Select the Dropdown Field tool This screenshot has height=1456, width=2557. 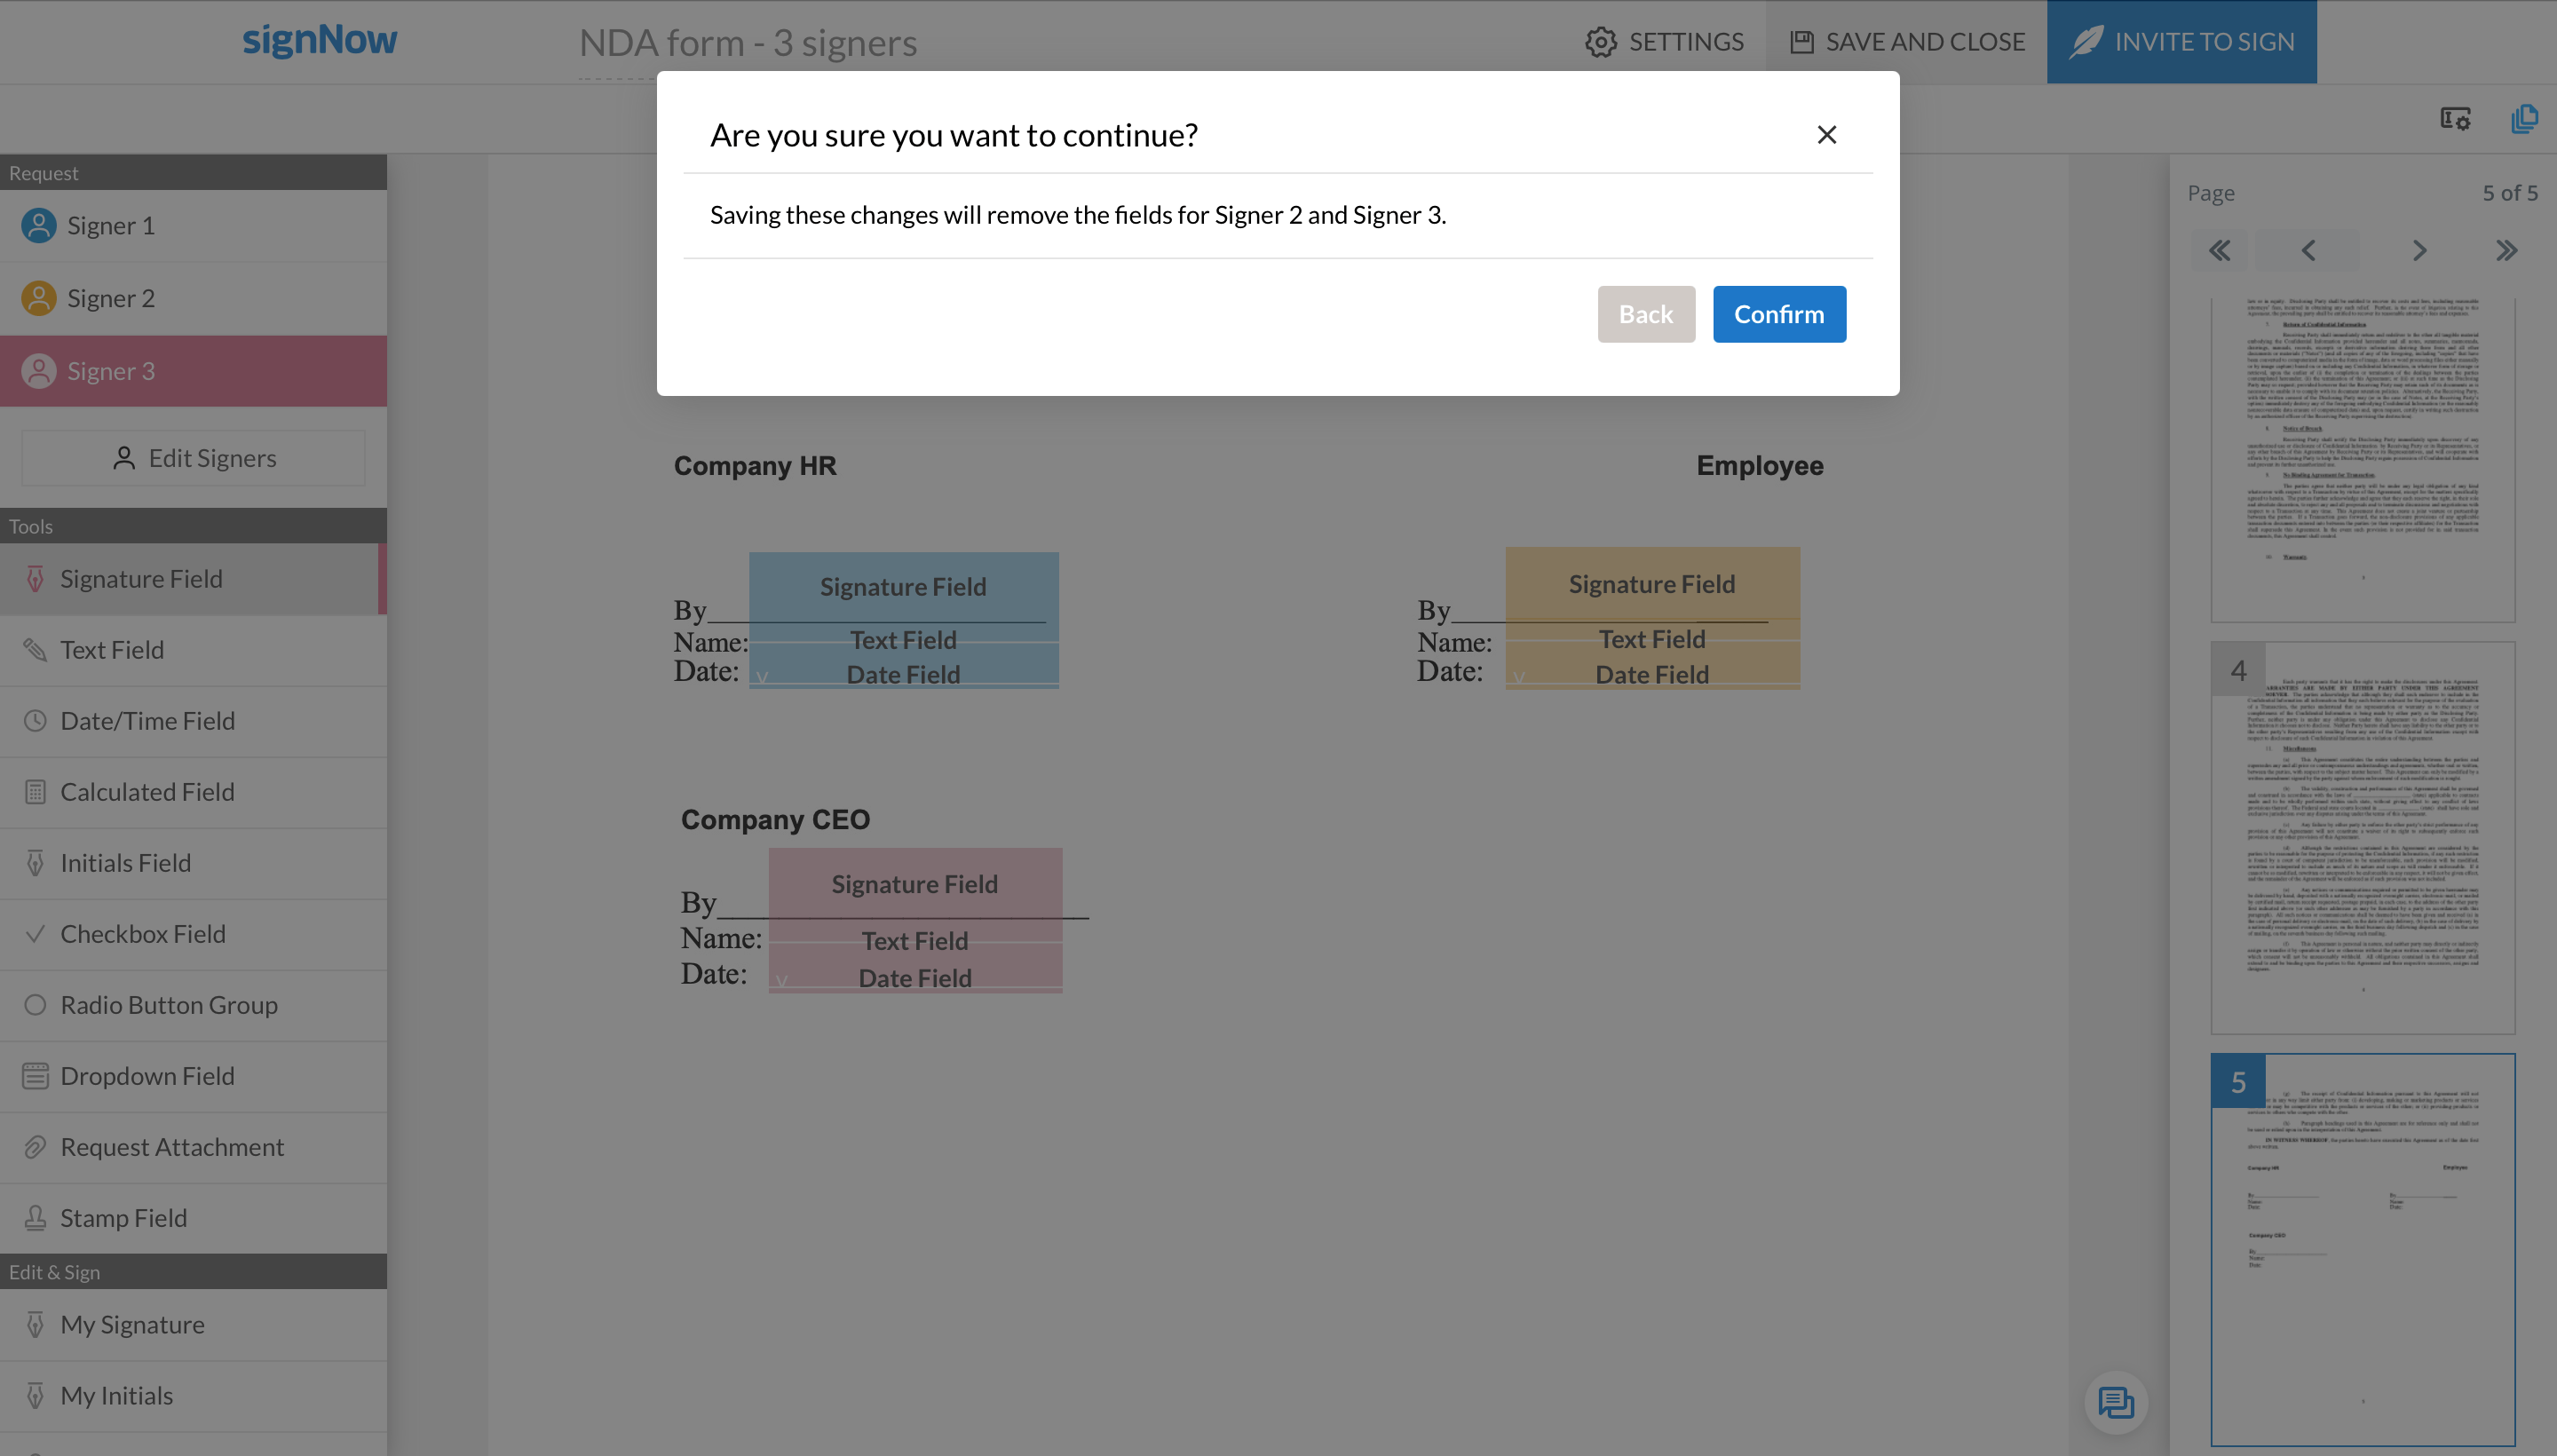tap(147, 1076)
